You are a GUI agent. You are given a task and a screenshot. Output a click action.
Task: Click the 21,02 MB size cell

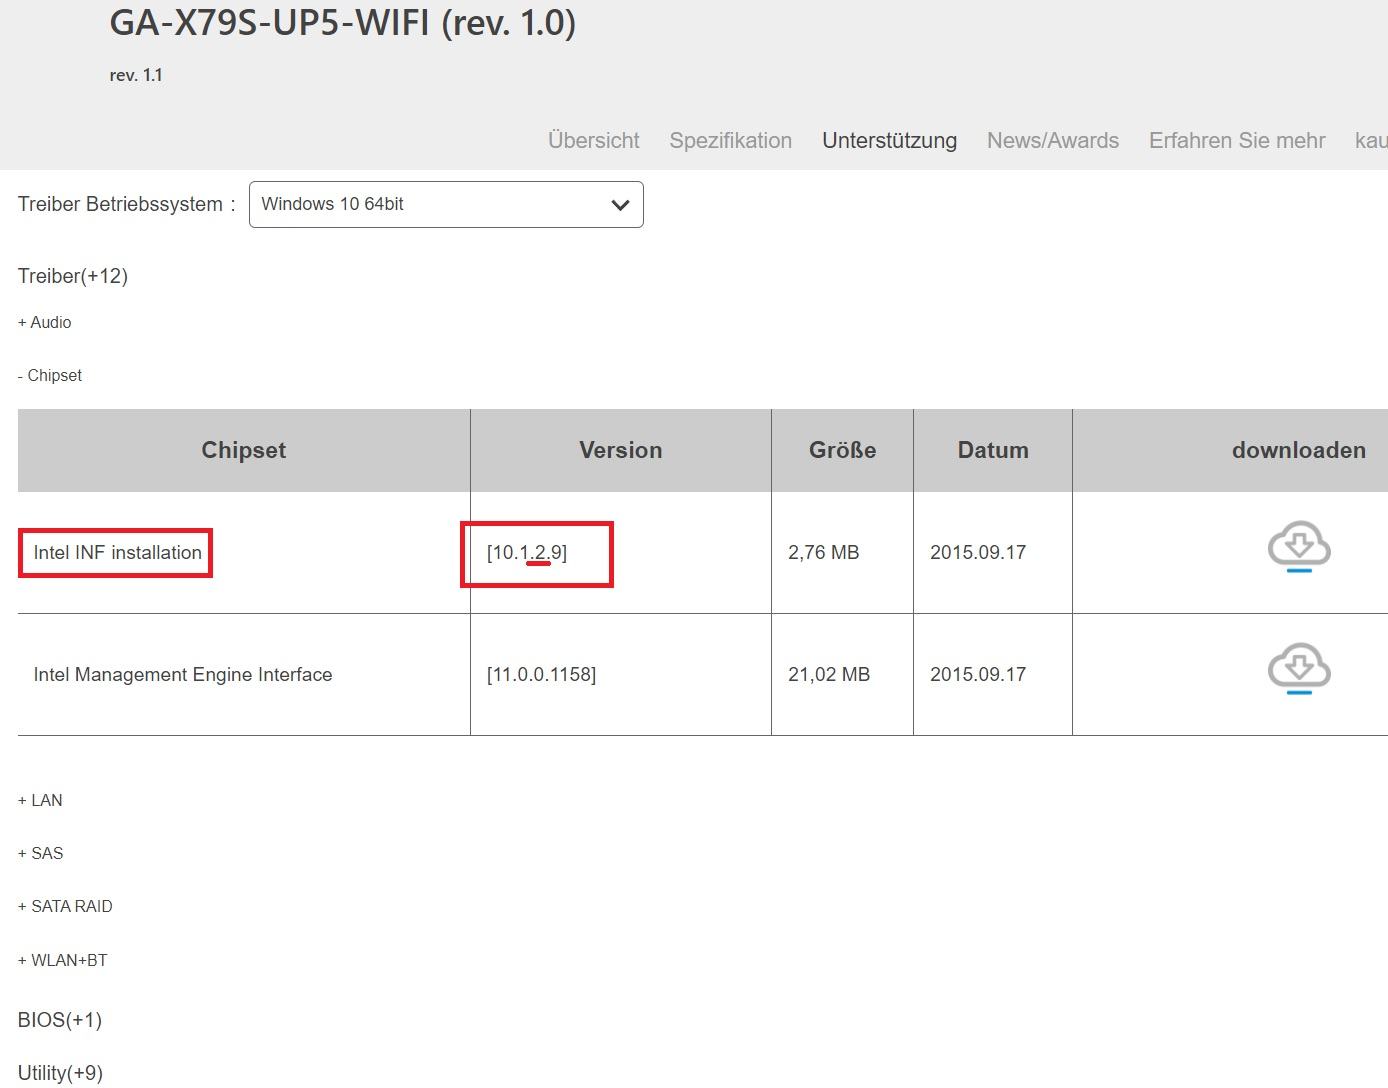pyautogui.click(x=829, y=674)
